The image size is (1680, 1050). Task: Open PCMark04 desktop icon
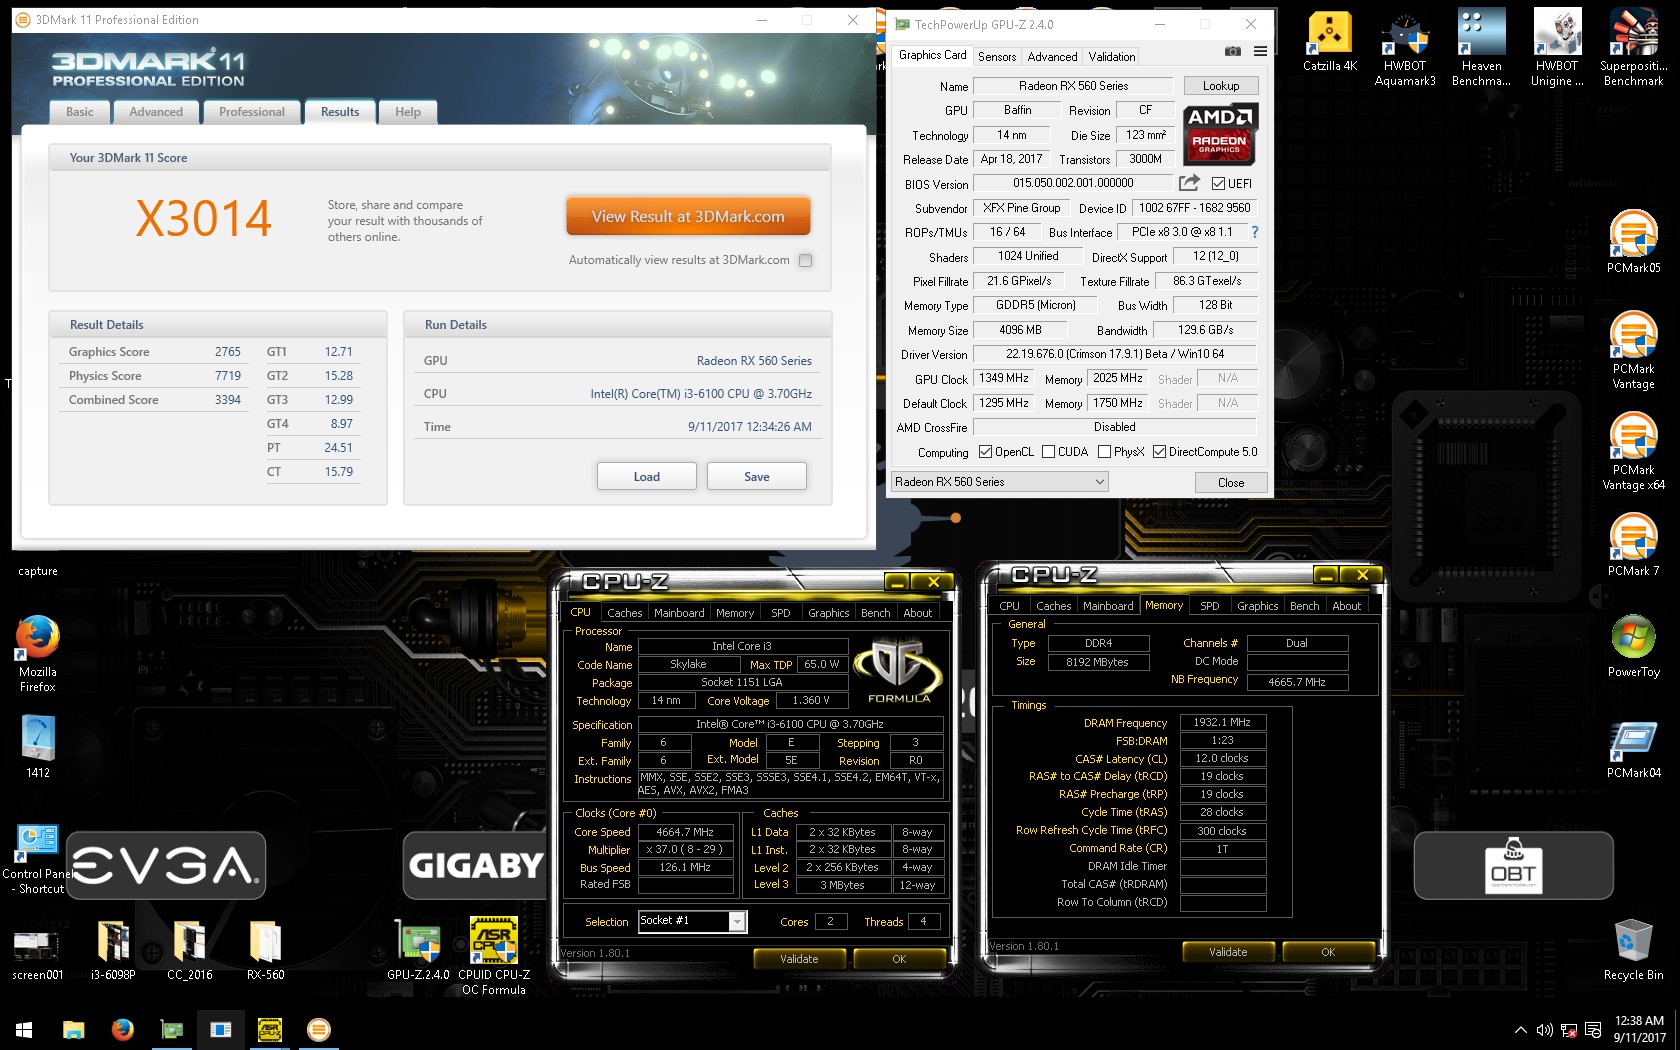pos(1633,747)
